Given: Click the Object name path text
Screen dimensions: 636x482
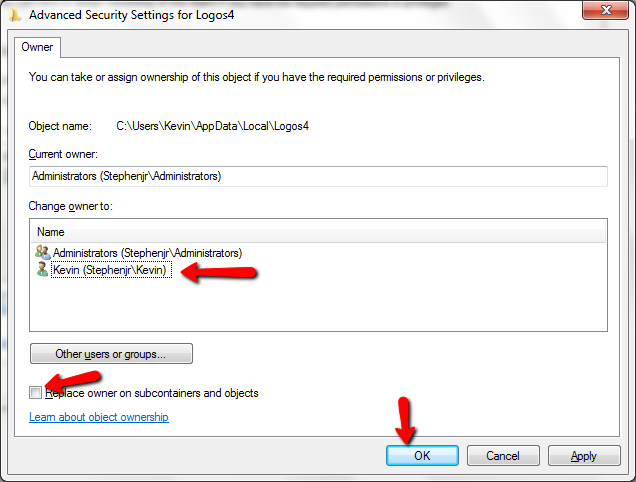Looking at the screenshot, I should pos(213,126).
